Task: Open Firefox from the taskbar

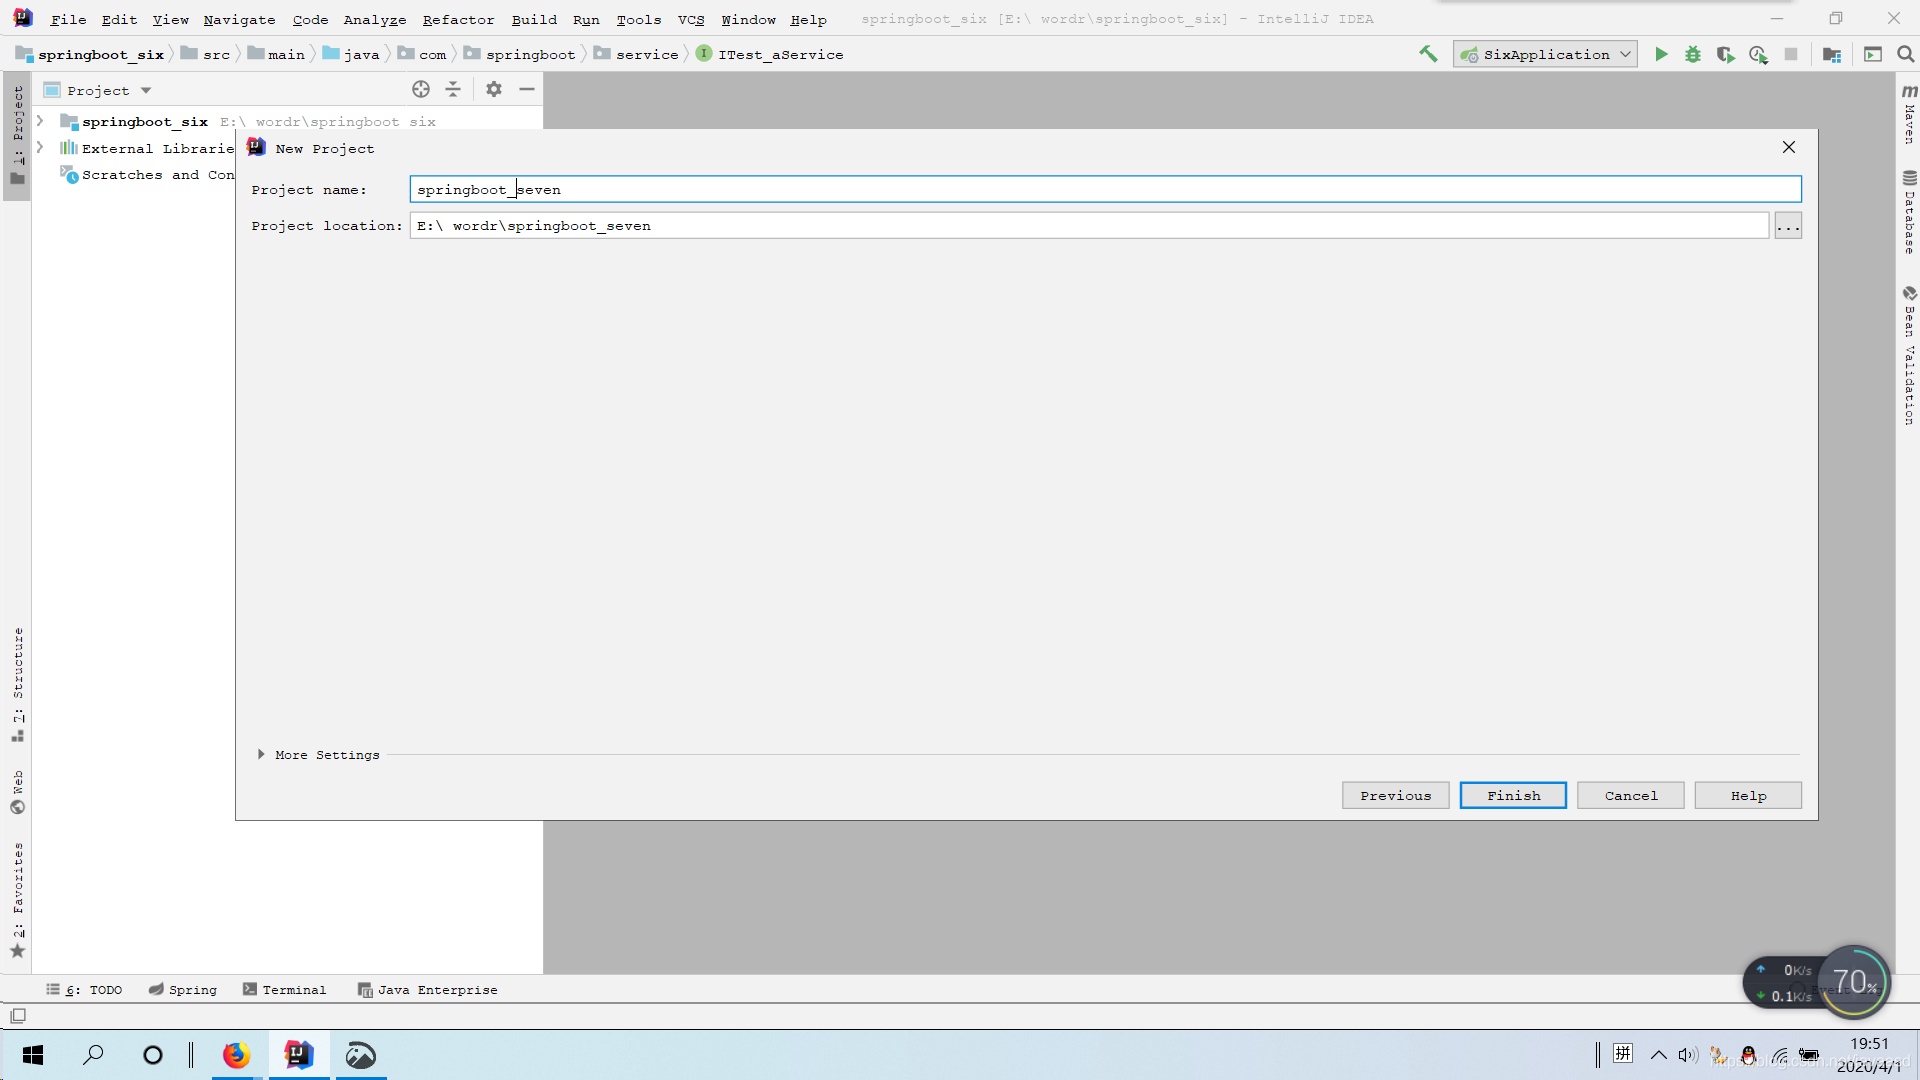Action: coord(236,1055)
